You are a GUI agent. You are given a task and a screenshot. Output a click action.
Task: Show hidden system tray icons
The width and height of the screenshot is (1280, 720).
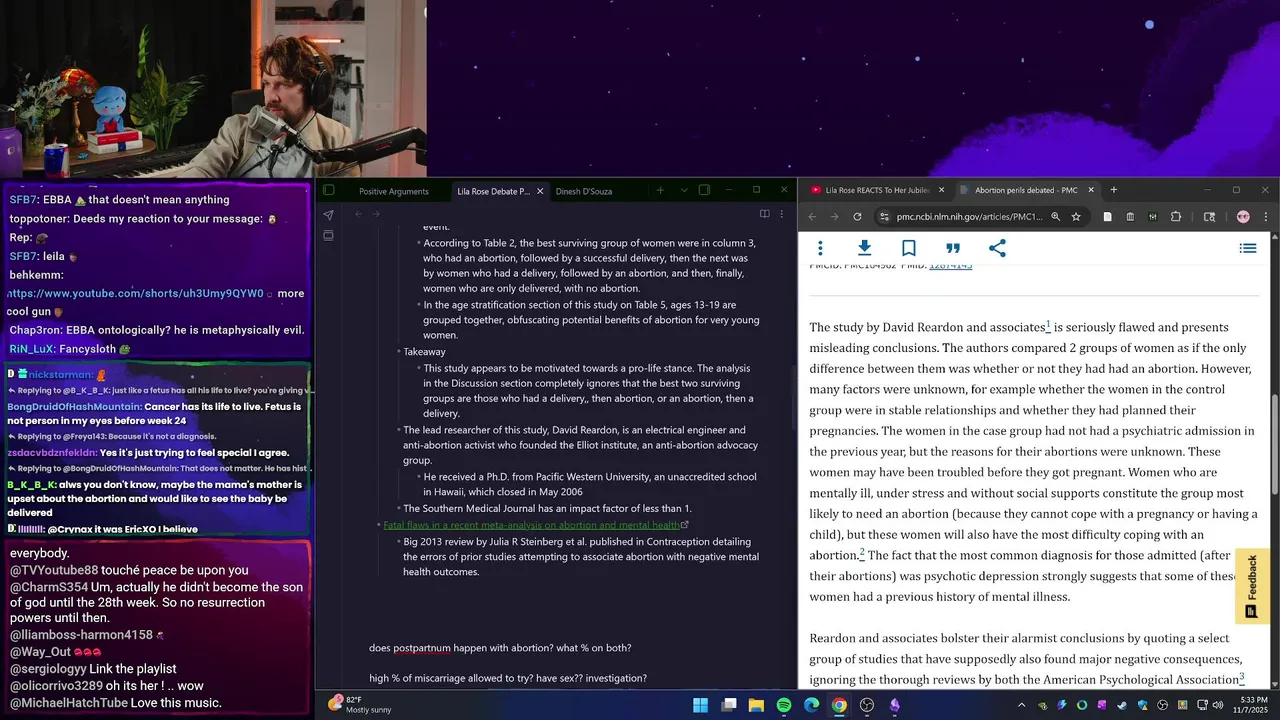coord(1022,705)
